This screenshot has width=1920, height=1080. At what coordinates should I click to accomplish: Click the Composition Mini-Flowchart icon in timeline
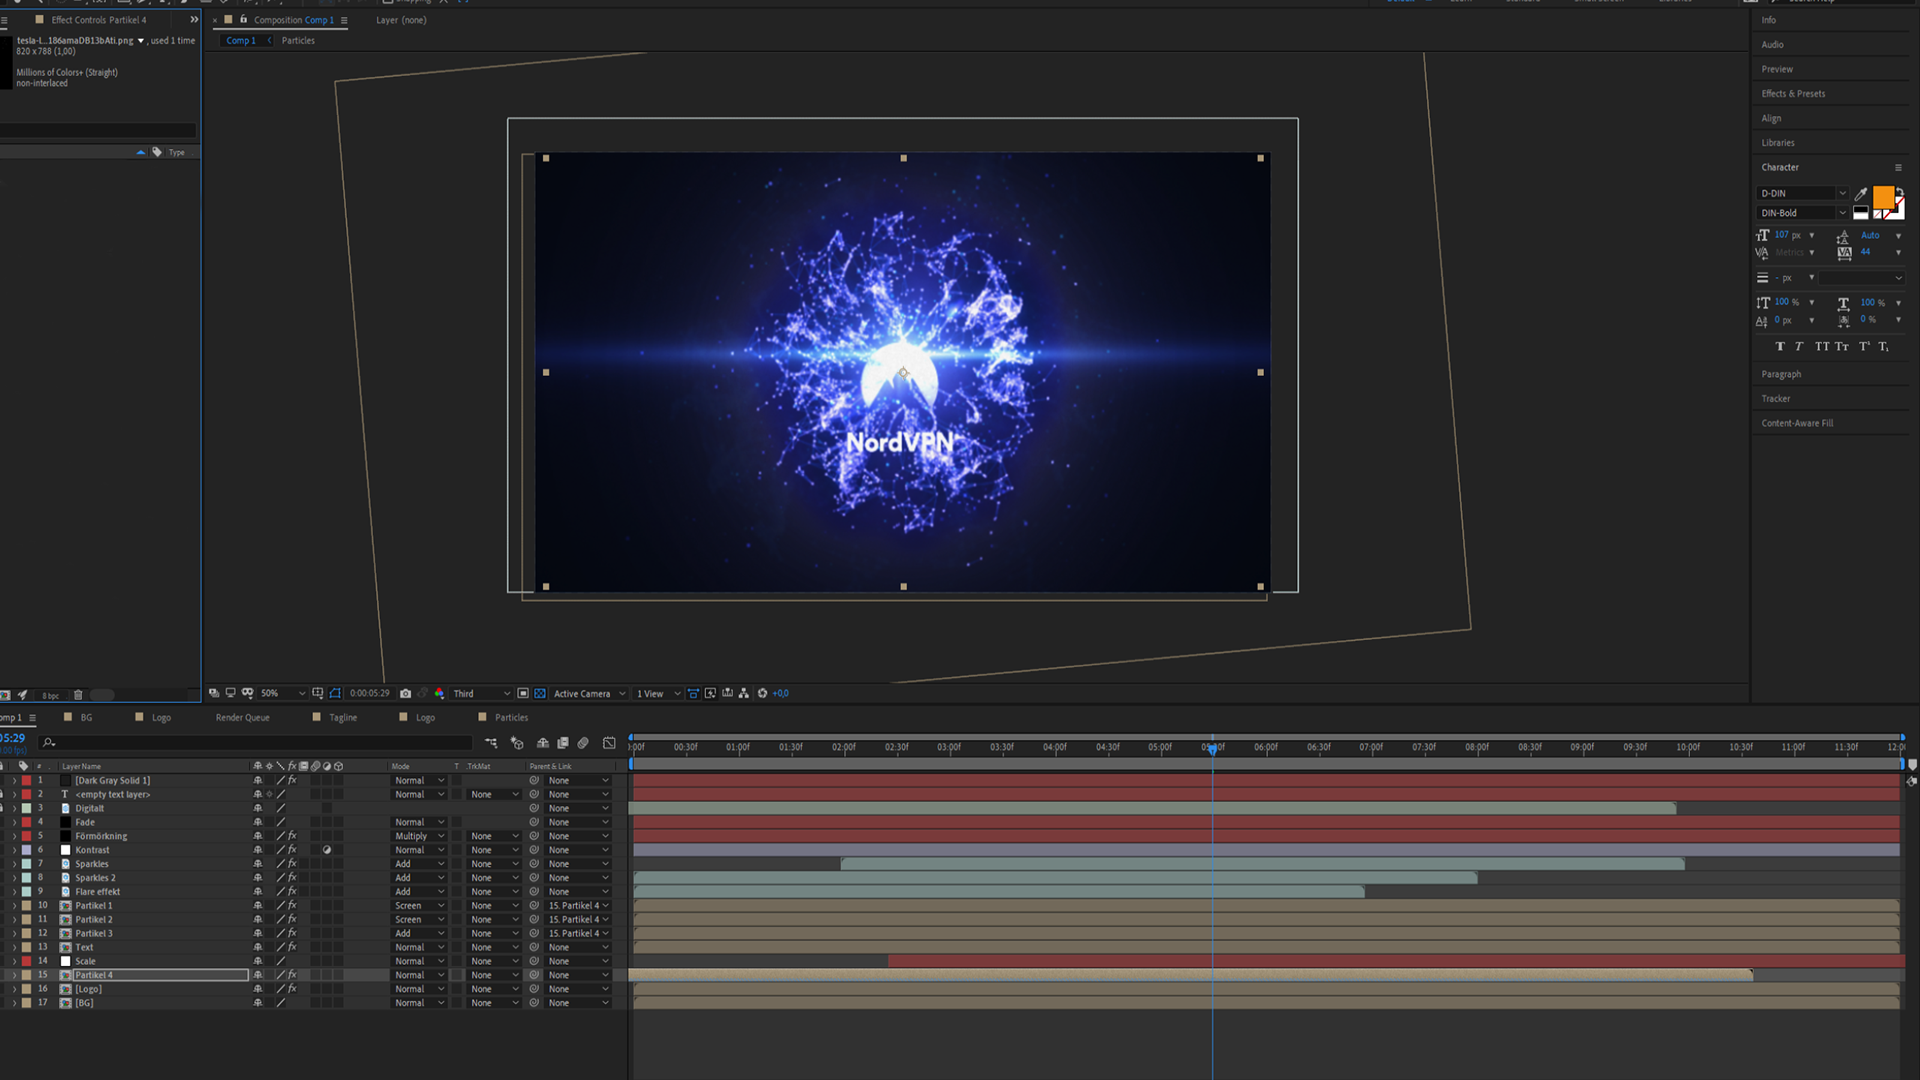(491, 743)
